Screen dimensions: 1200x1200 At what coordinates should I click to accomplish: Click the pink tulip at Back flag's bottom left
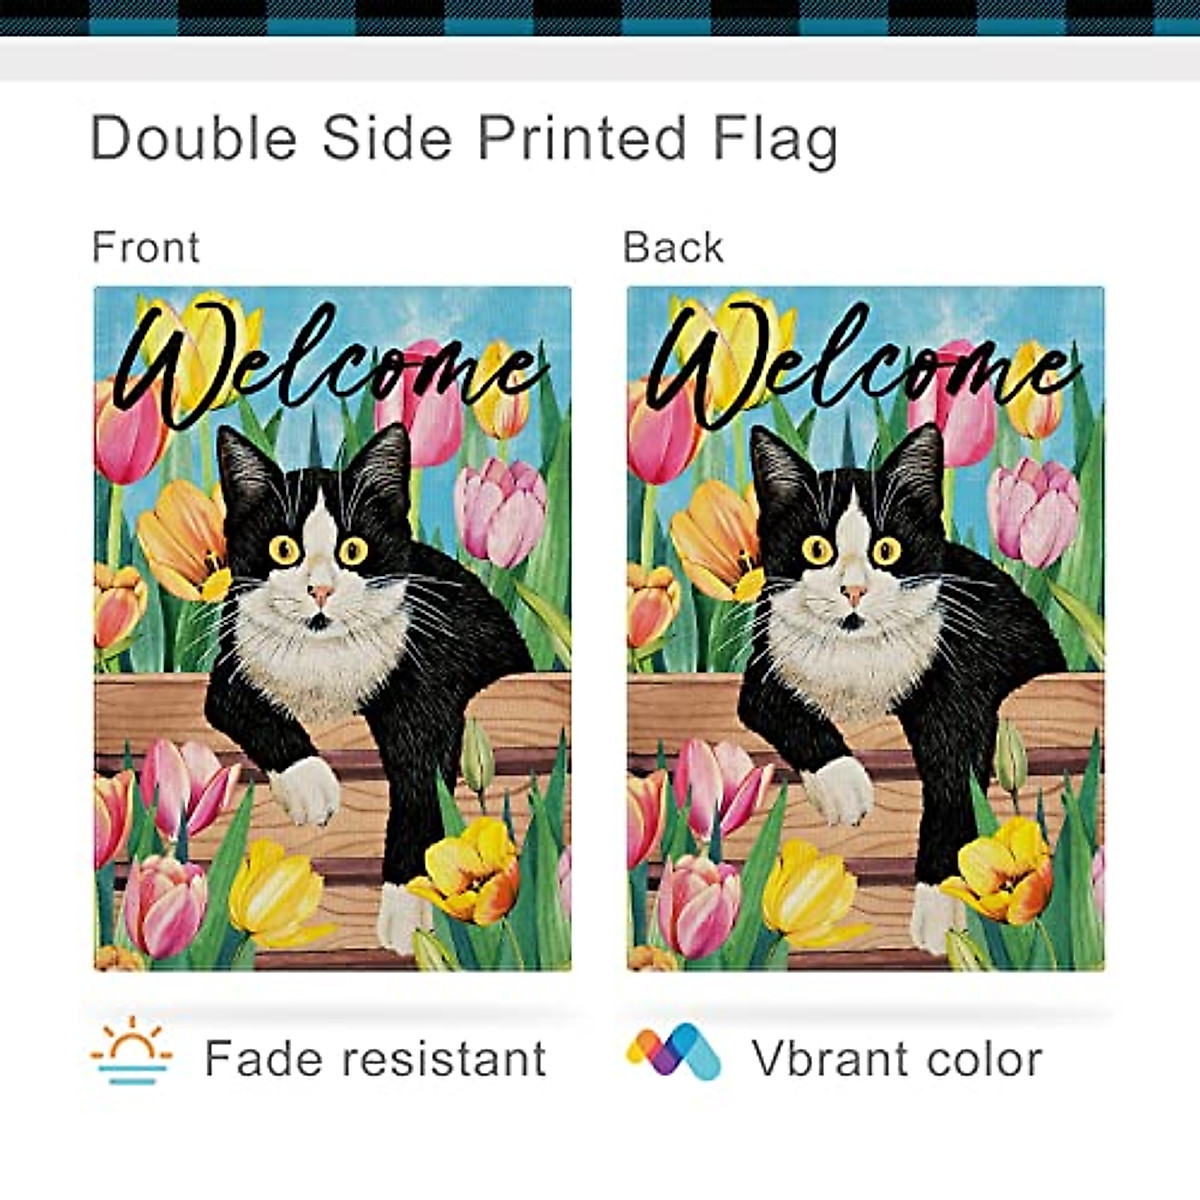698,903
